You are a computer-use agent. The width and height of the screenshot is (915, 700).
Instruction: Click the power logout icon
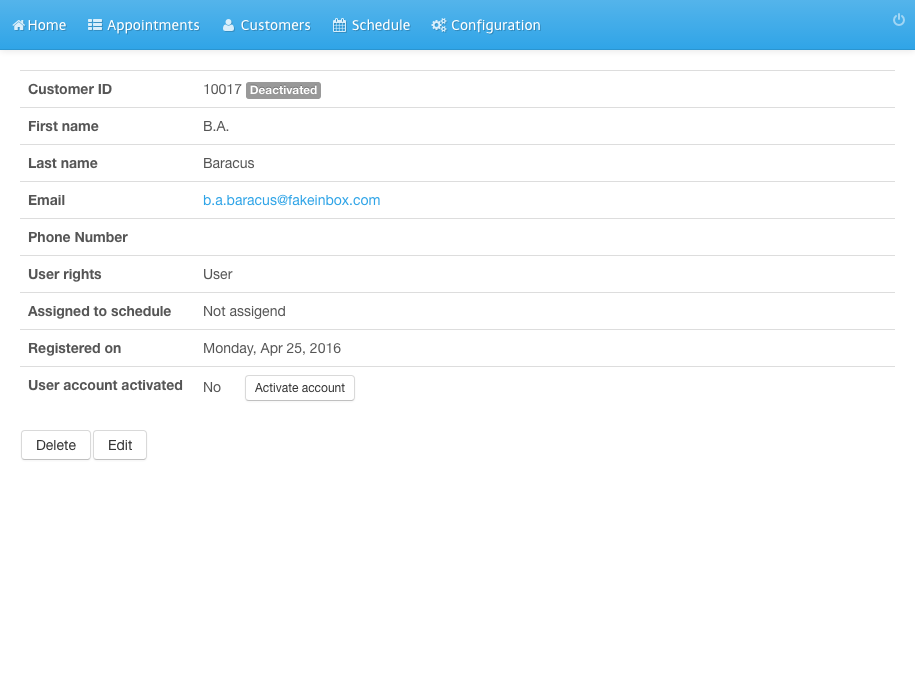click(899, 20)
